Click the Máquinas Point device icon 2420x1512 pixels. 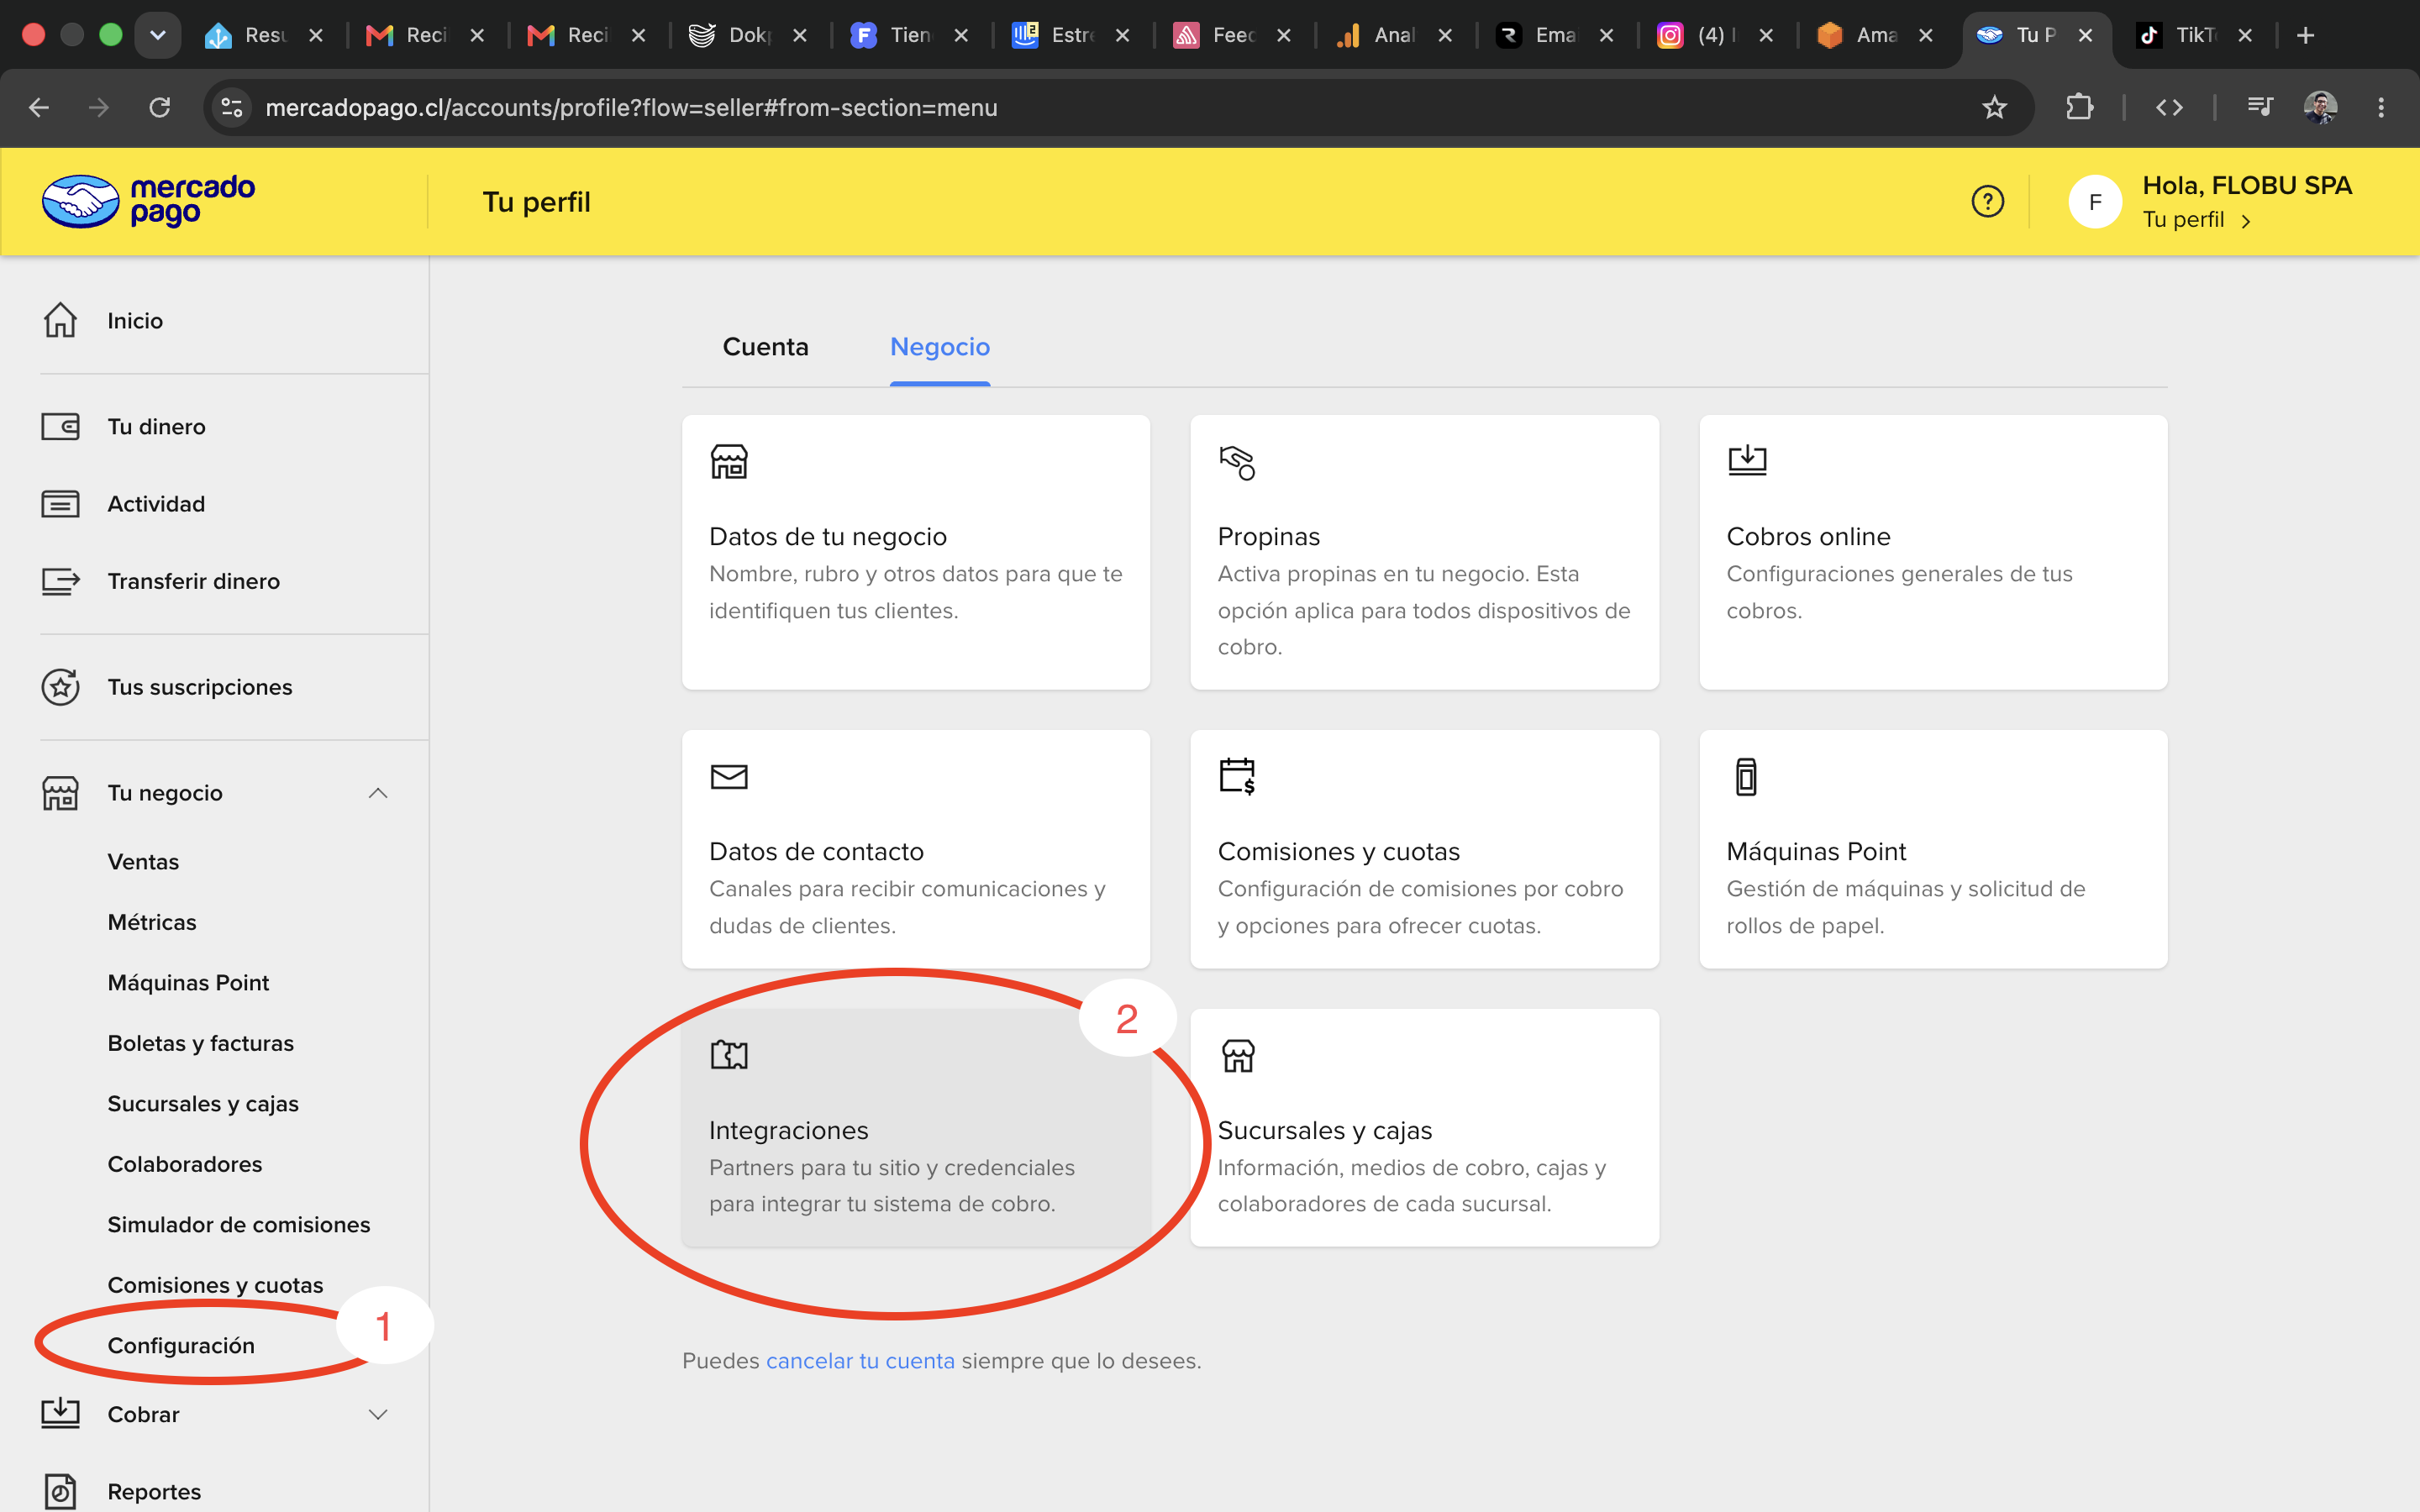point(1746,776)
